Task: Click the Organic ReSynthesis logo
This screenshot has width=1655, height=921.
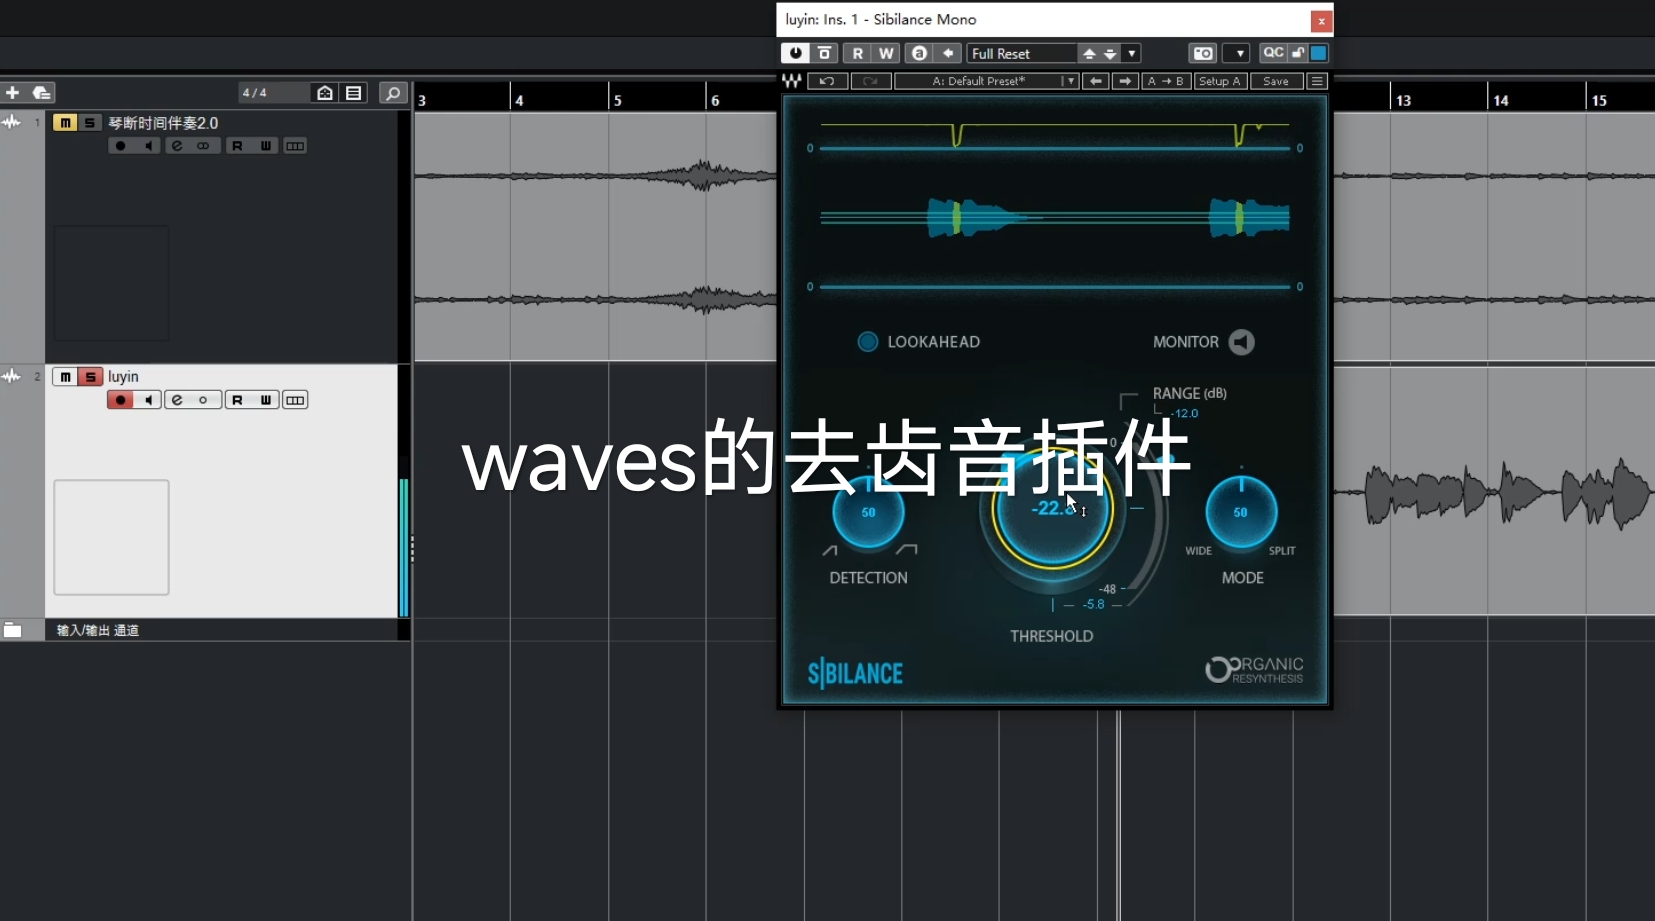Action: point(1254,670)
